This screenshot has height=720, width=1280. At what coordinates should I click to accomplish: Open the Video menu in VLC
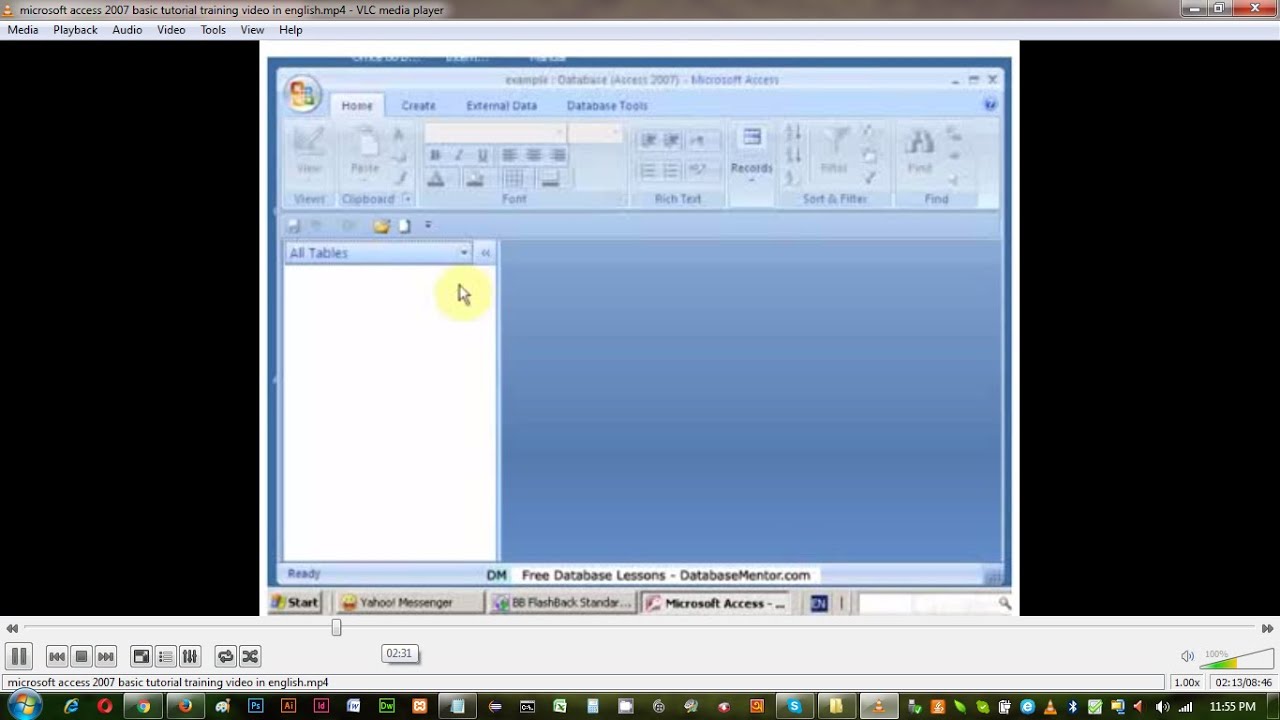coord(171,30)
